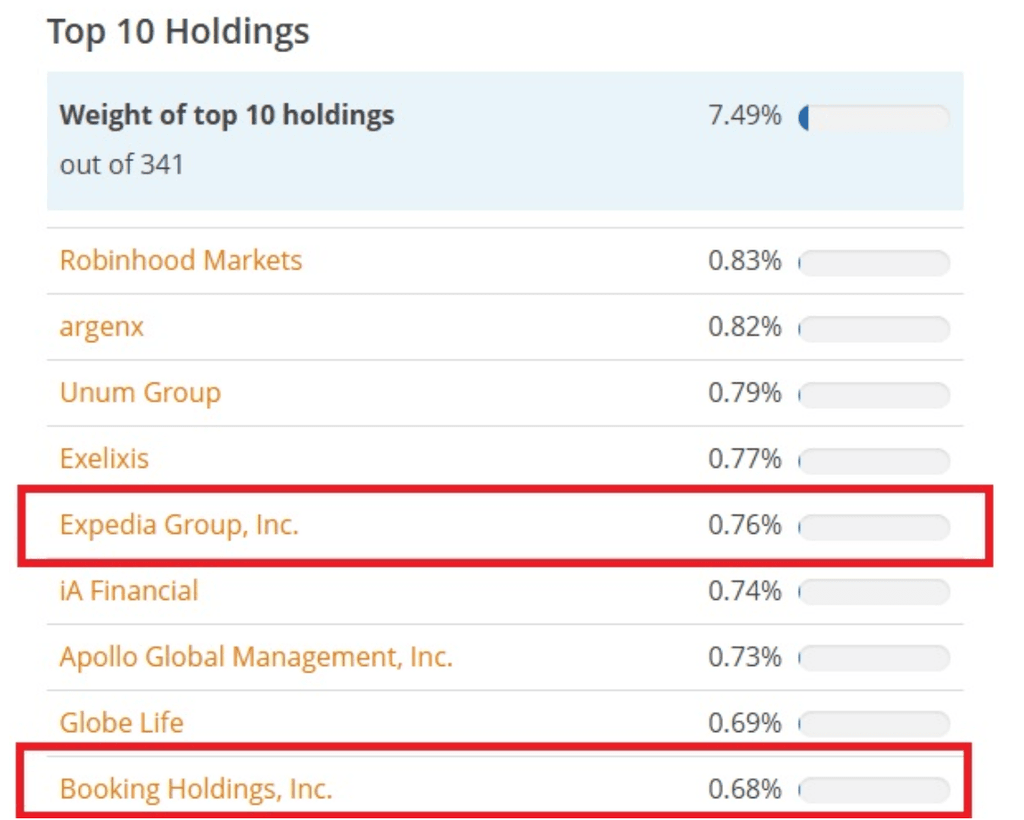Screen dimensions: 1024x820
Task: Click the Expedia Group weight bar
Action: [x=874, y=527]
